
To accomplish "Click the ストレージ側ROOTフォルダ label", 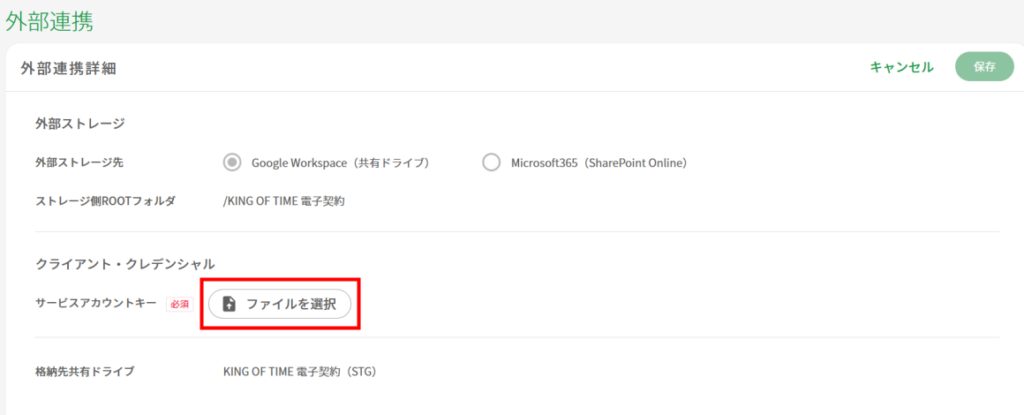I will [x=105, y=201].
